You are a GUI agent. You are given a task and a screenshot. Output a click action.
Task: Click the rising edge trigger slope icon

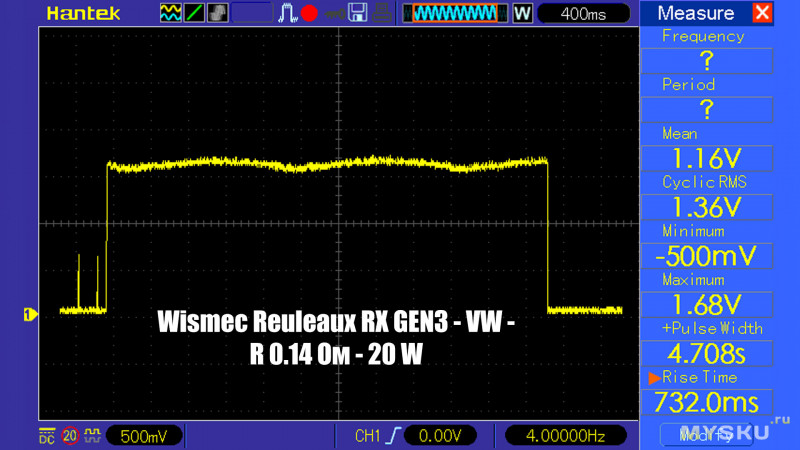click(x=393, y=436)
